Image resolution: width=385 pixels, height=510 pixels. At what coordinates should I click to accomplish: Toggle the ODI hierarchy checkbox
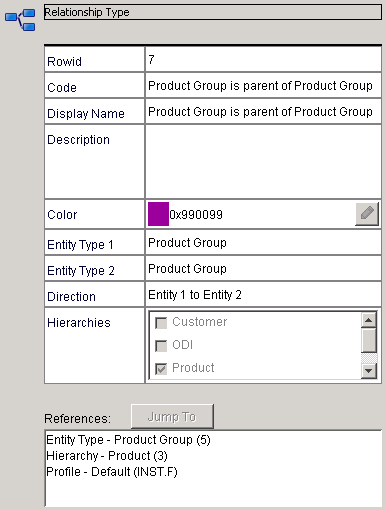coord(161,346)
